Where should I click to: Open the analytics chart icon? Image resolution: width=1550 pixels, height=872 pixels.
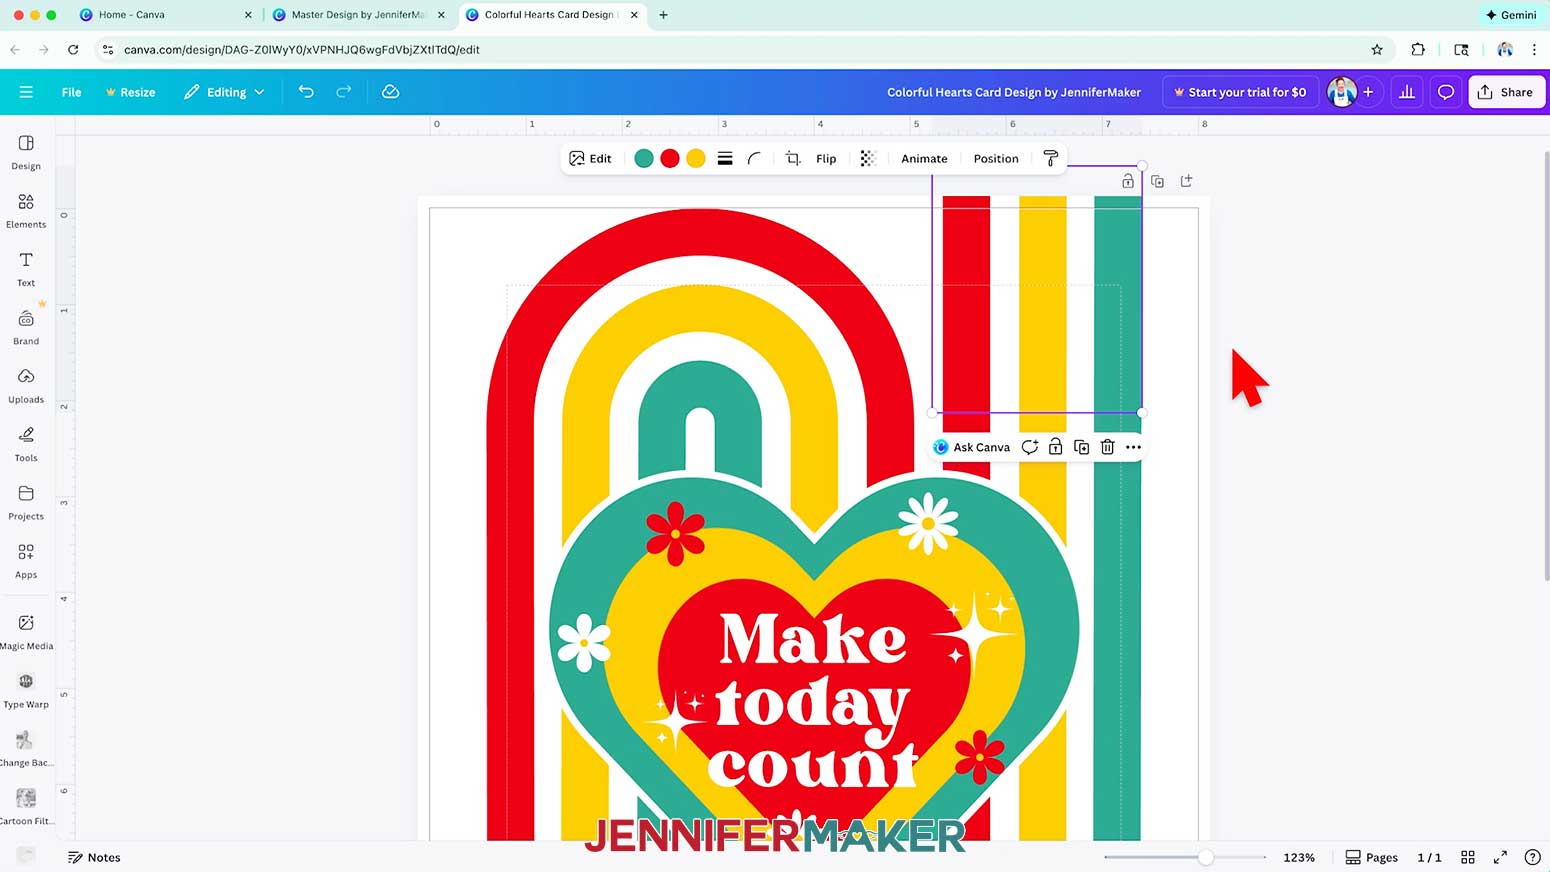[x=1407, y=92]
